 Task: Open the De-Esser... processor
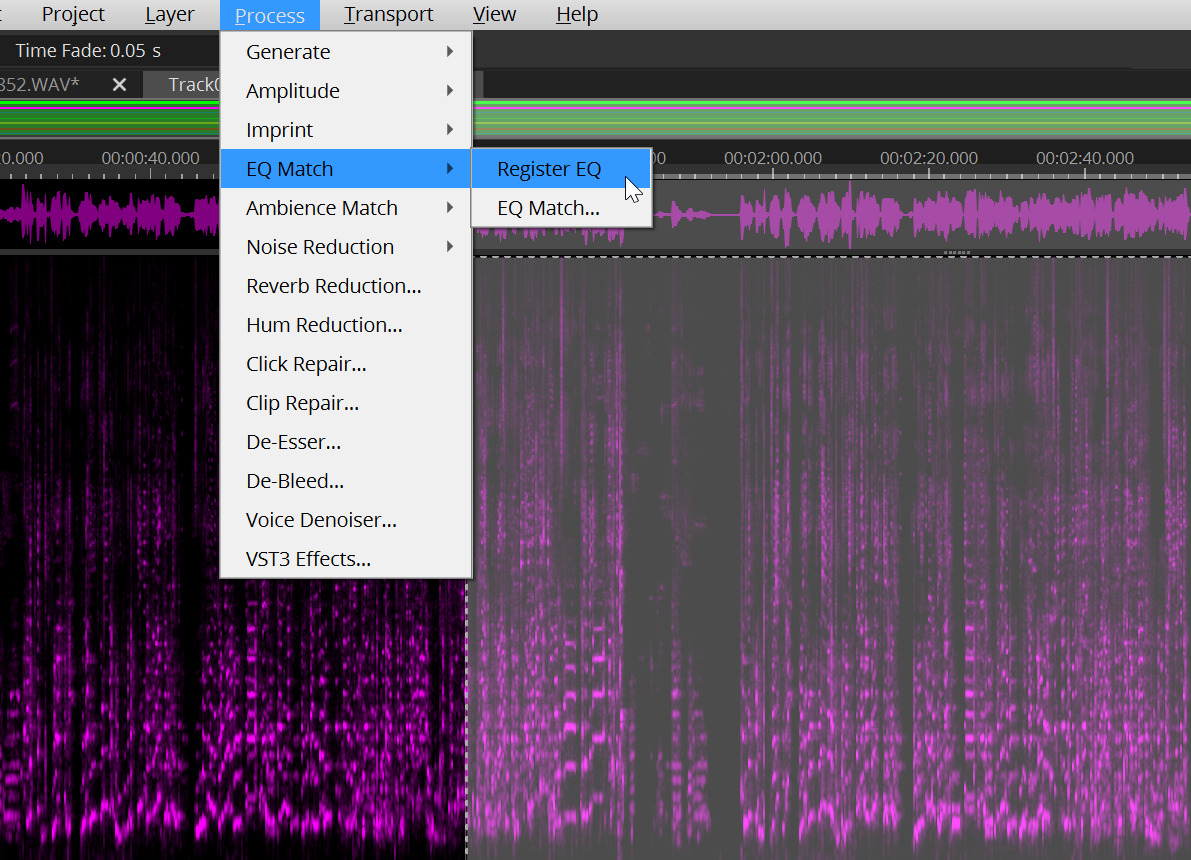[293, 442]
